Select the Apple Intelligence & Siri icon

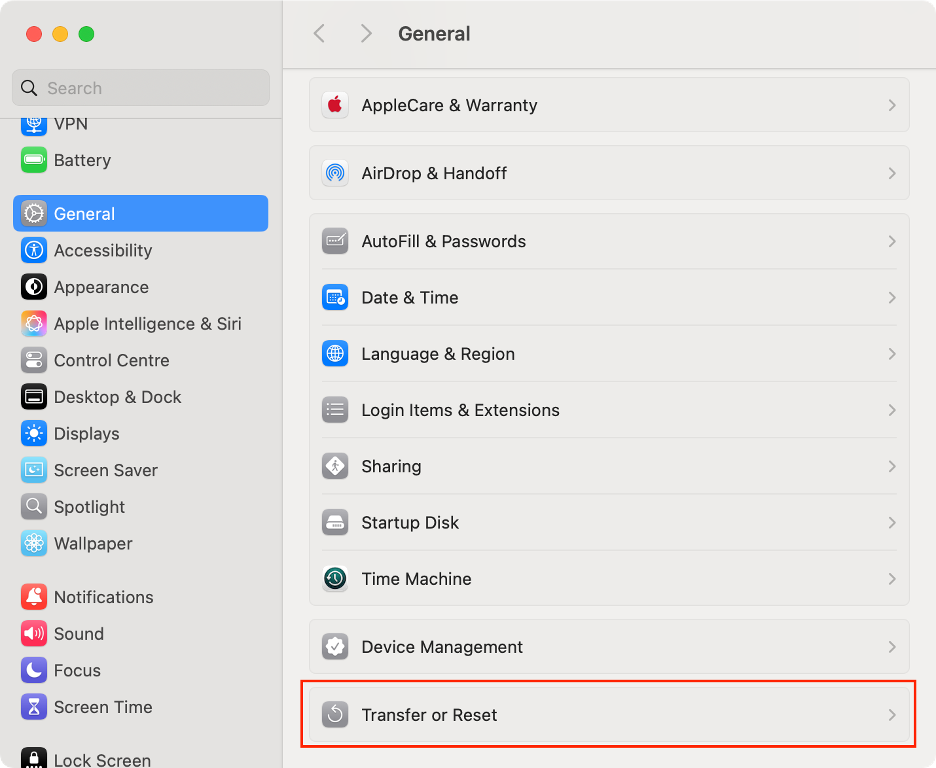click(32, 323)
